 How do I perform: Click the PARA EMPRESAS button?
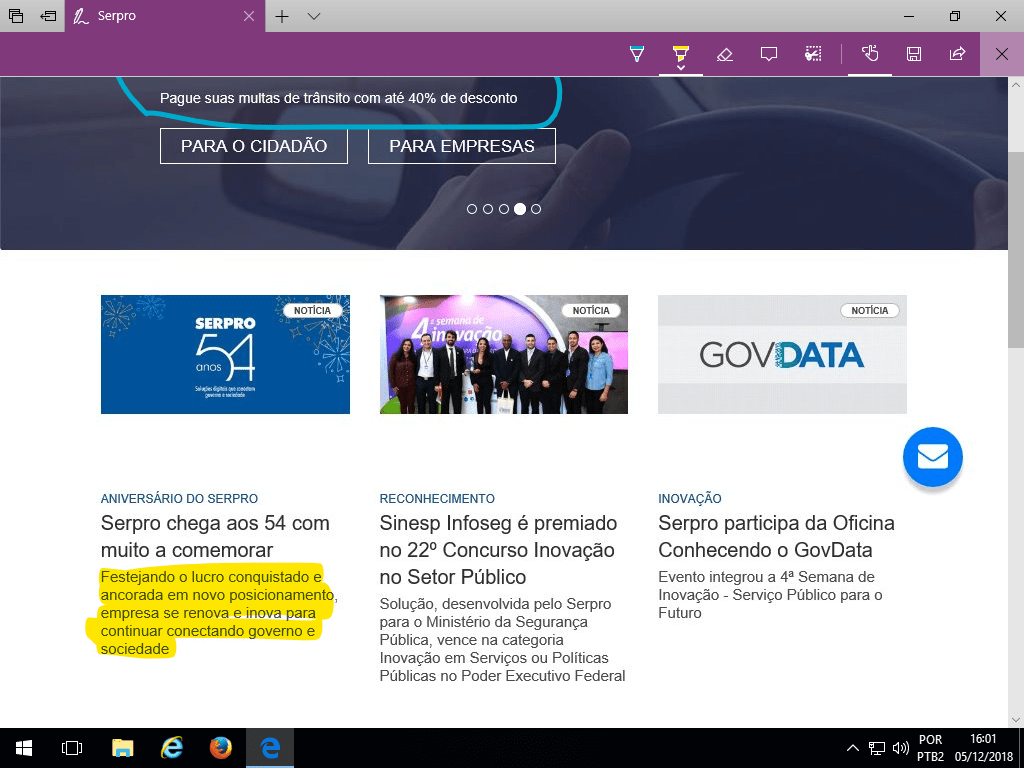click(461, 146)
